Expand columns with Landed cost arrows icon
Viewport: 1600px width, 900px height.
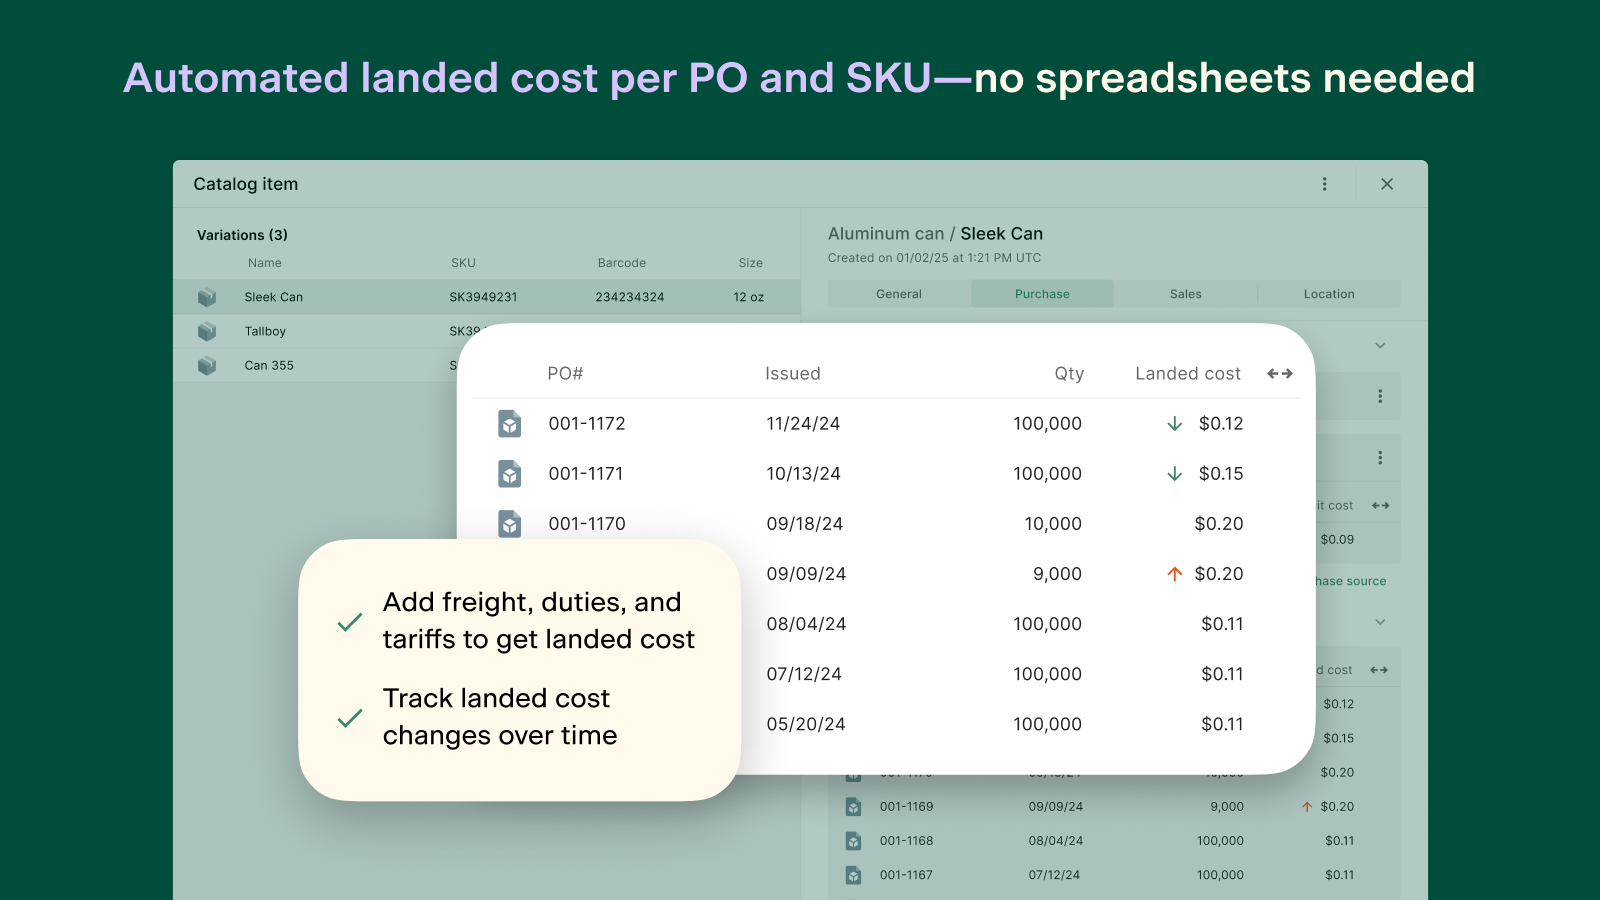1280,374
